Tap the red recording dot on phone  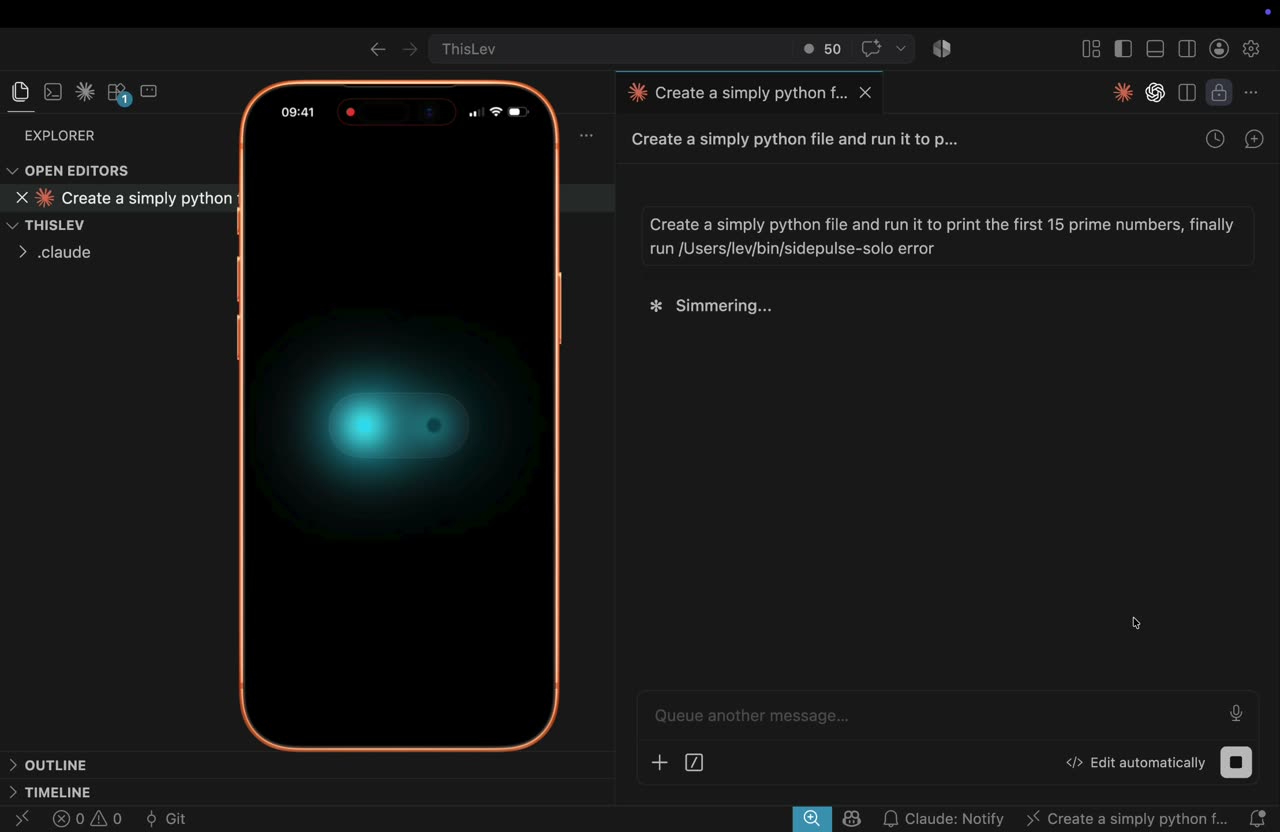(x=350, y=112)
